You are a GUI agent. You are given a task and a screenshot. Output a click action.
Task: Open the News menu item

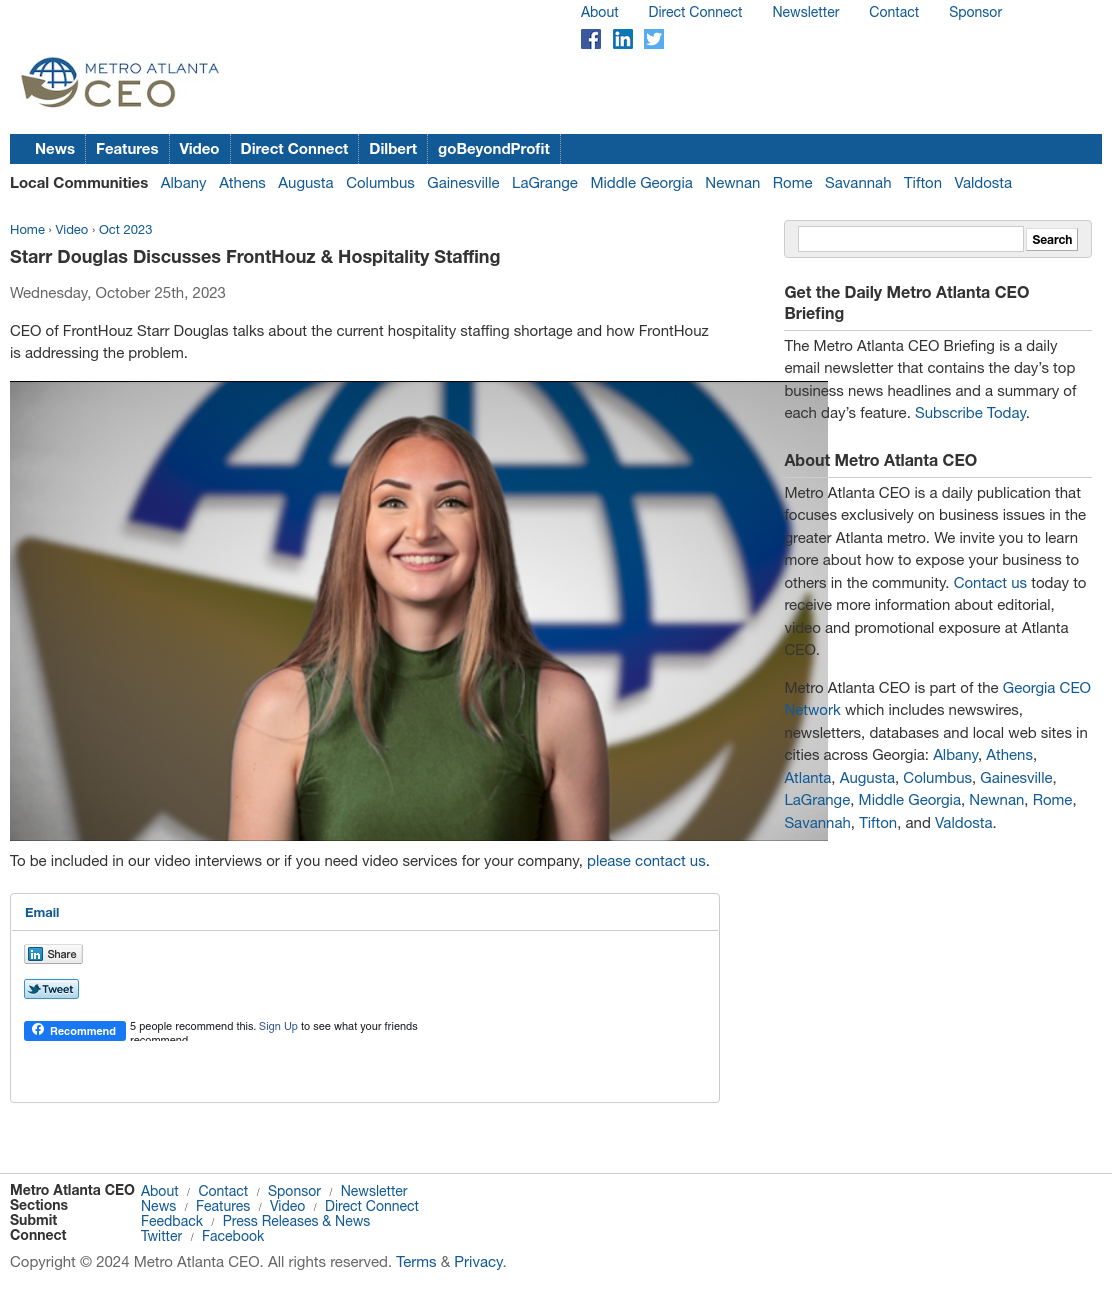pos(55,149)
